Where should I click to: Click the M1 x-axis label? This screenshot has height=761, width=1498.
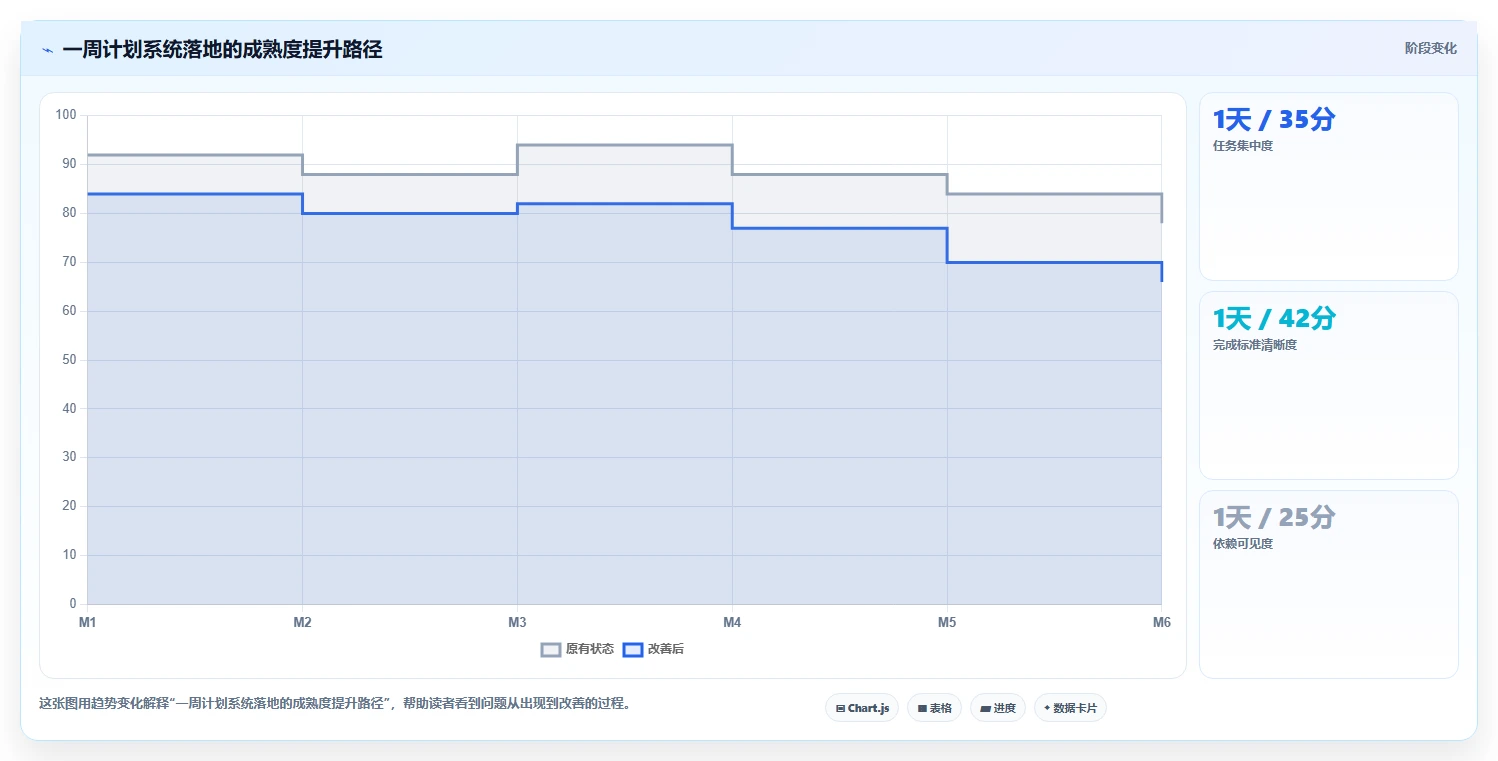[88, 622]
